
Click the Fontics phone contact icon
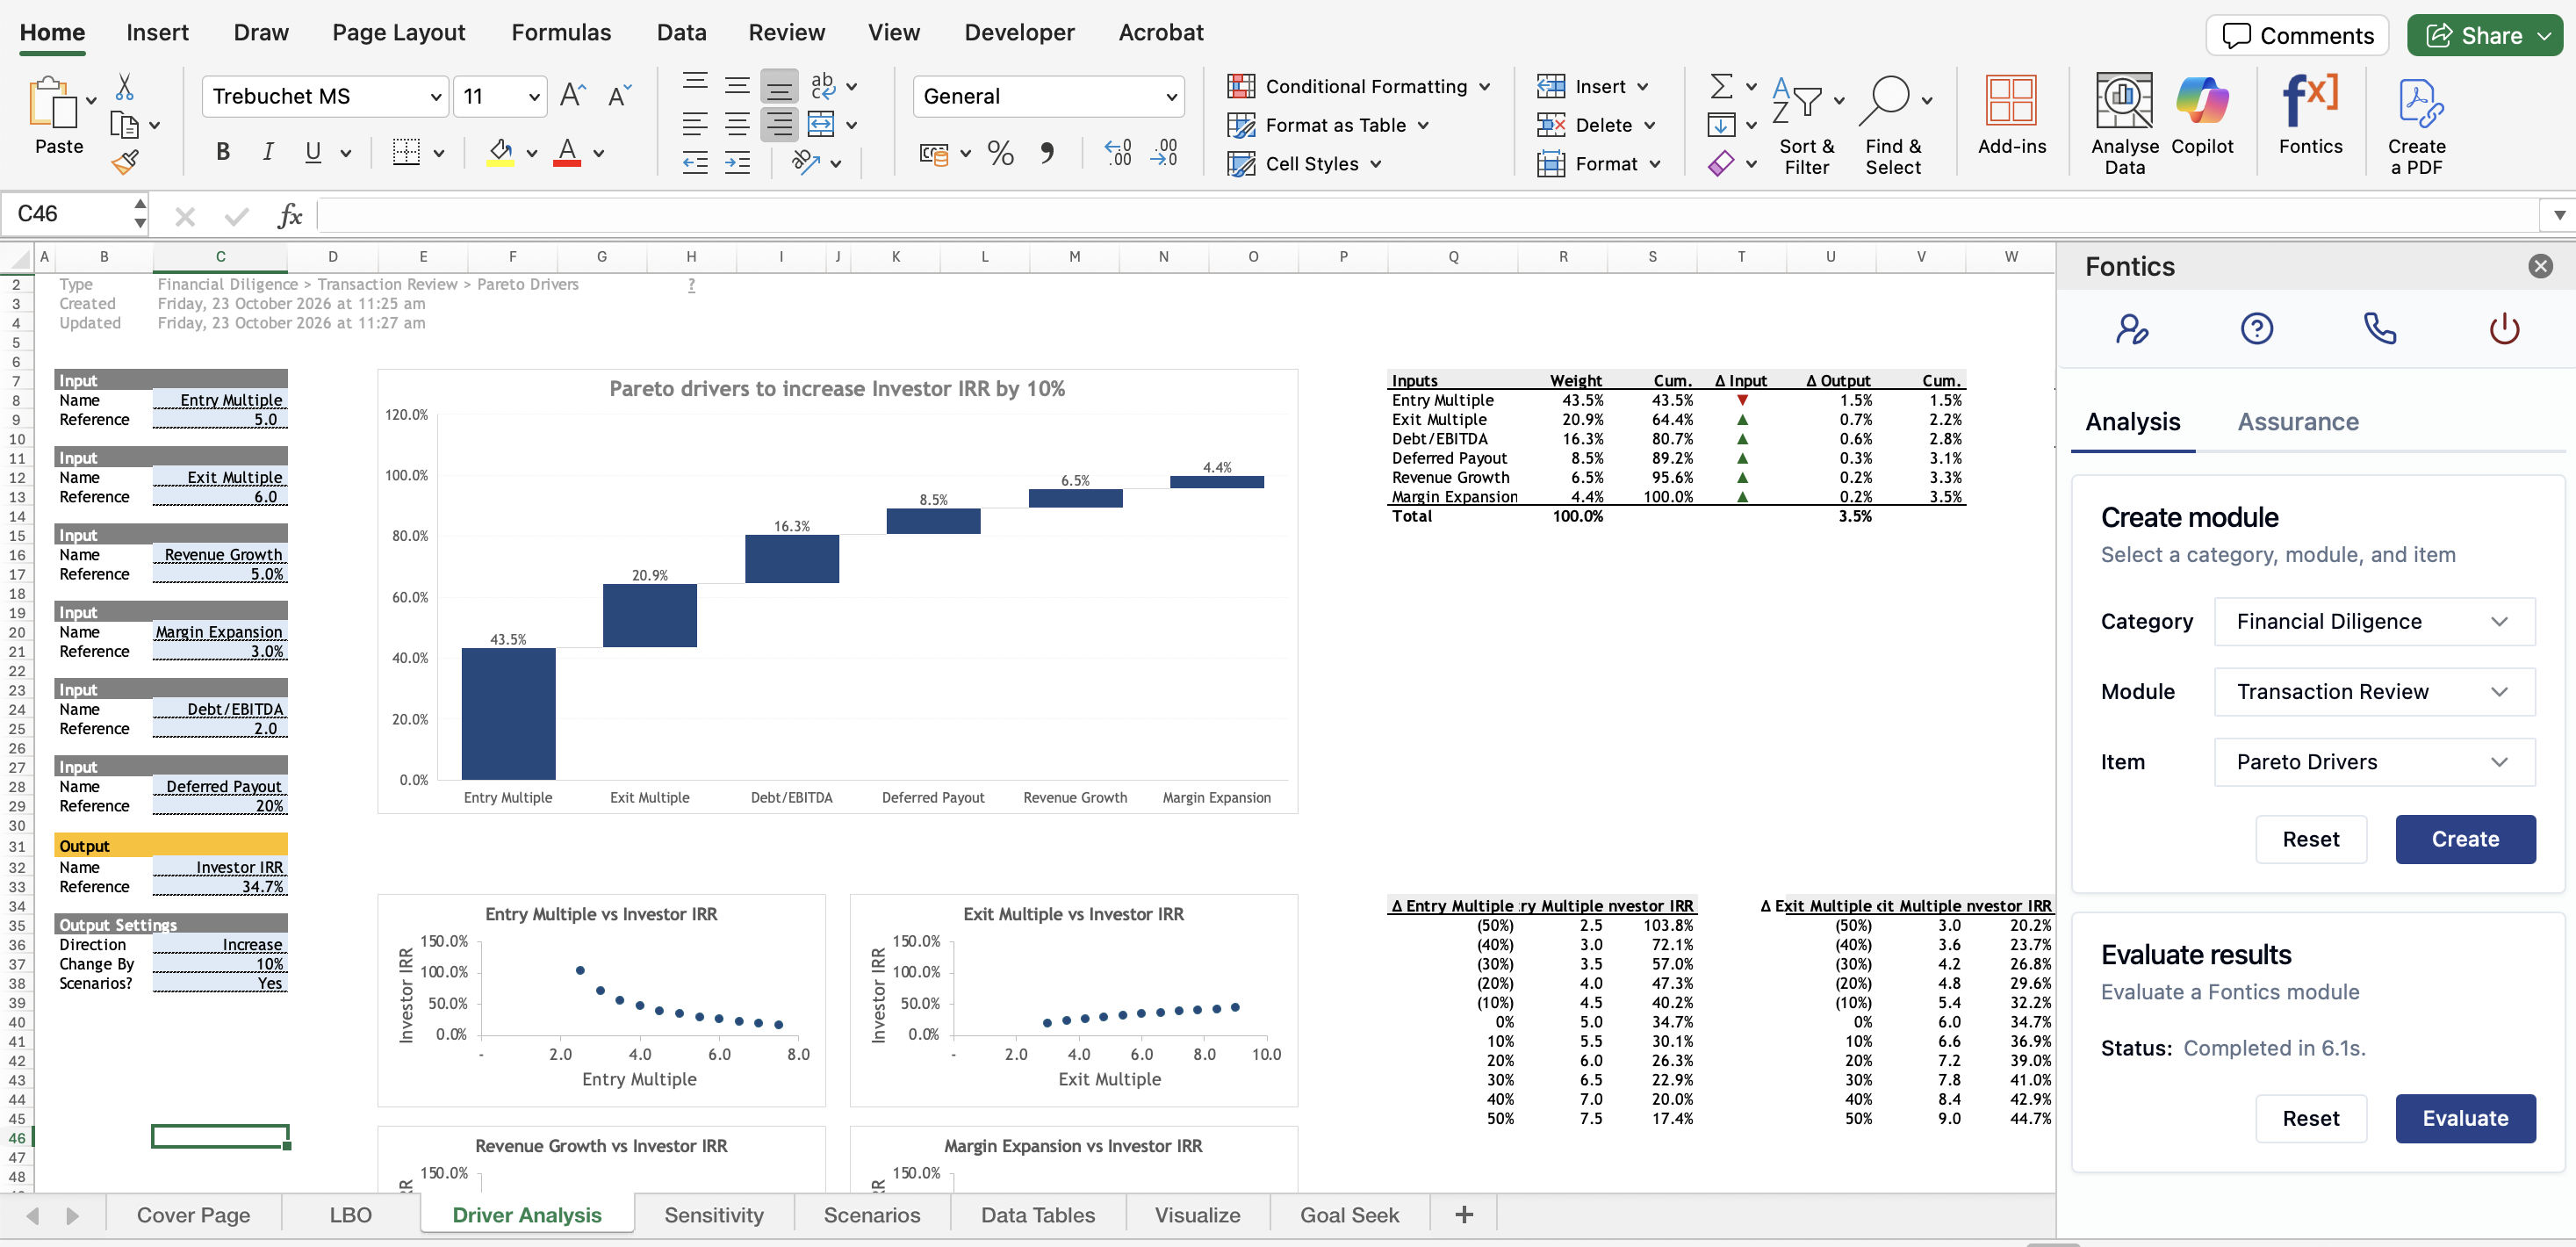pos(2379,328)
